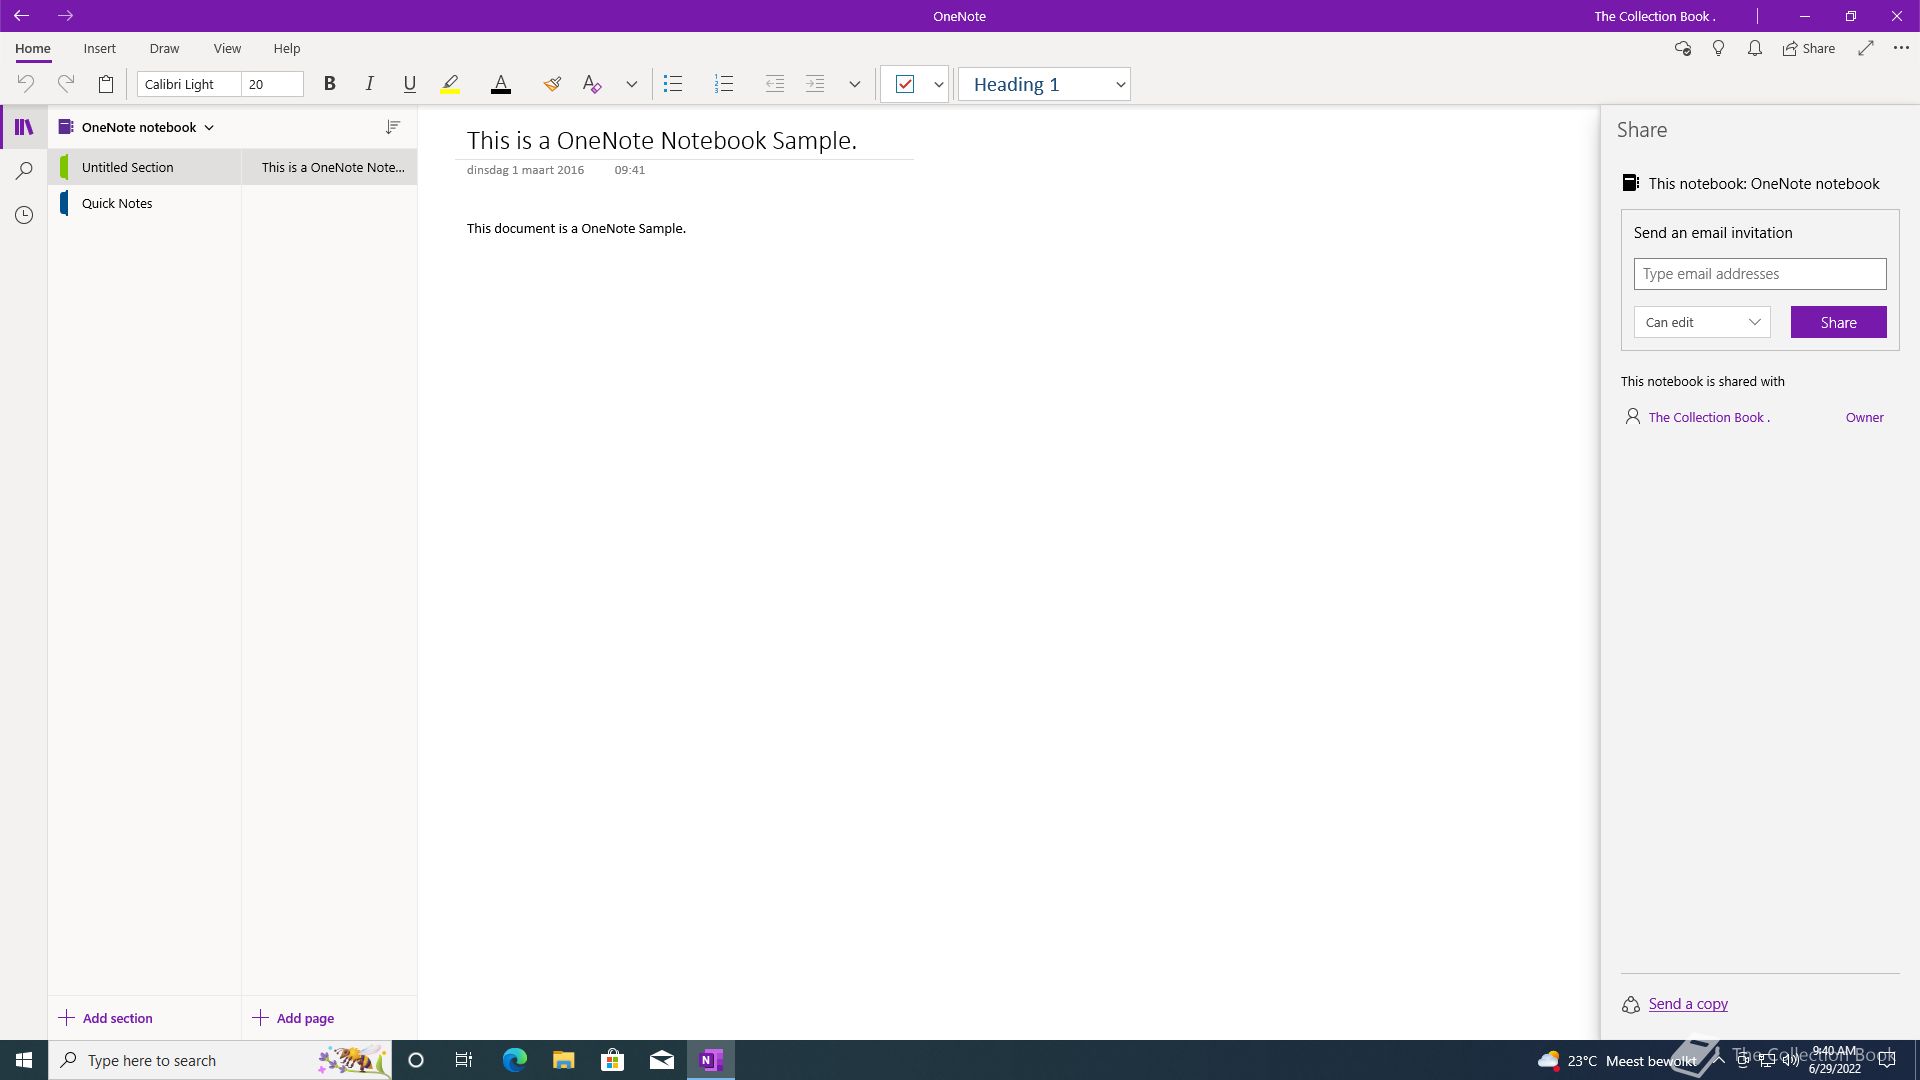This screenshot has width=1920, height=1080.
Task: Open the Can edit permission dropdown
Action: pos(1702,322)
